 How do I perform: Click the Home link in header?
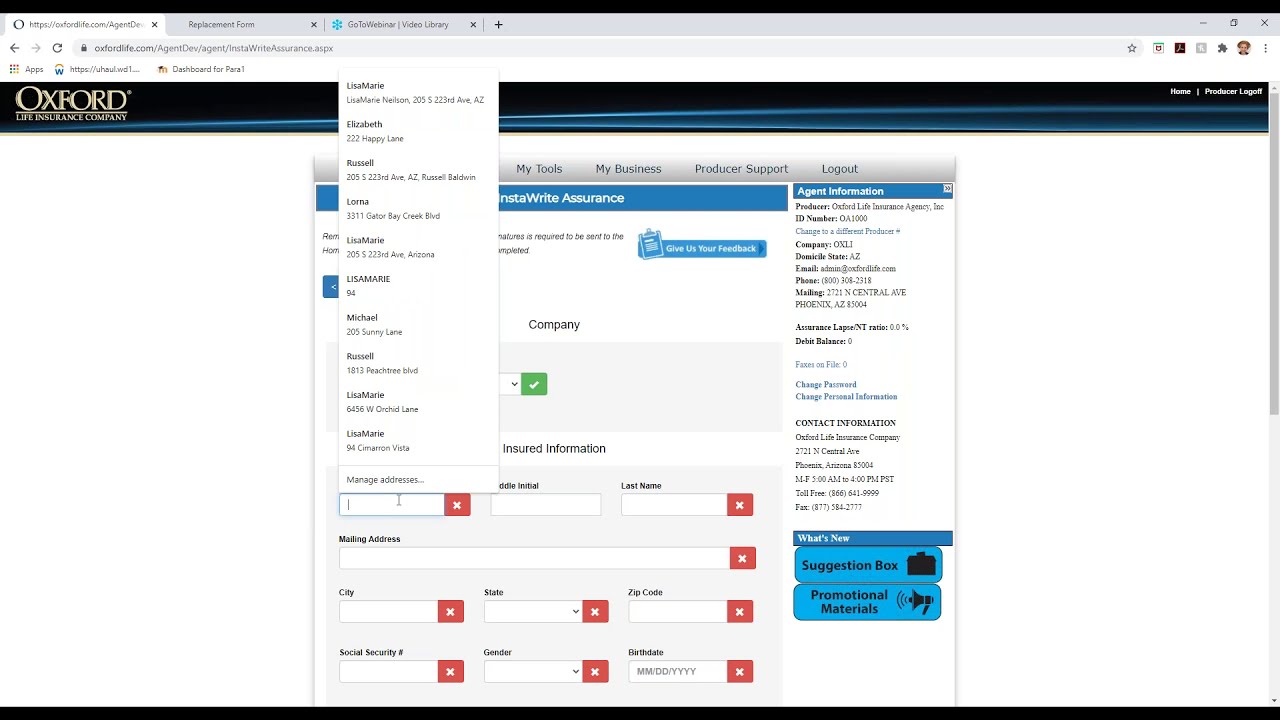click(x=1180, y=91)
